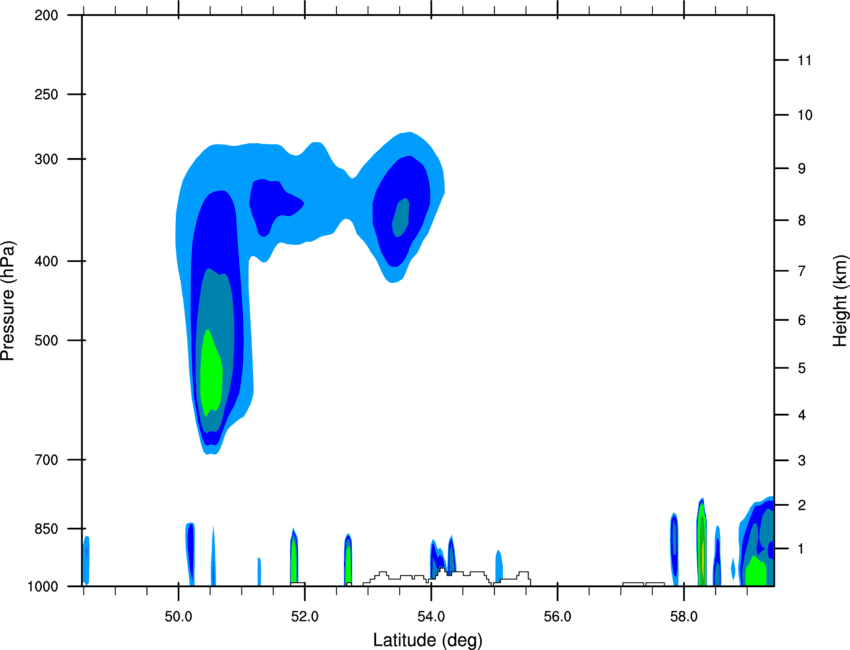Click the 2 km height label
850x650 pixels.
point(802,505)
